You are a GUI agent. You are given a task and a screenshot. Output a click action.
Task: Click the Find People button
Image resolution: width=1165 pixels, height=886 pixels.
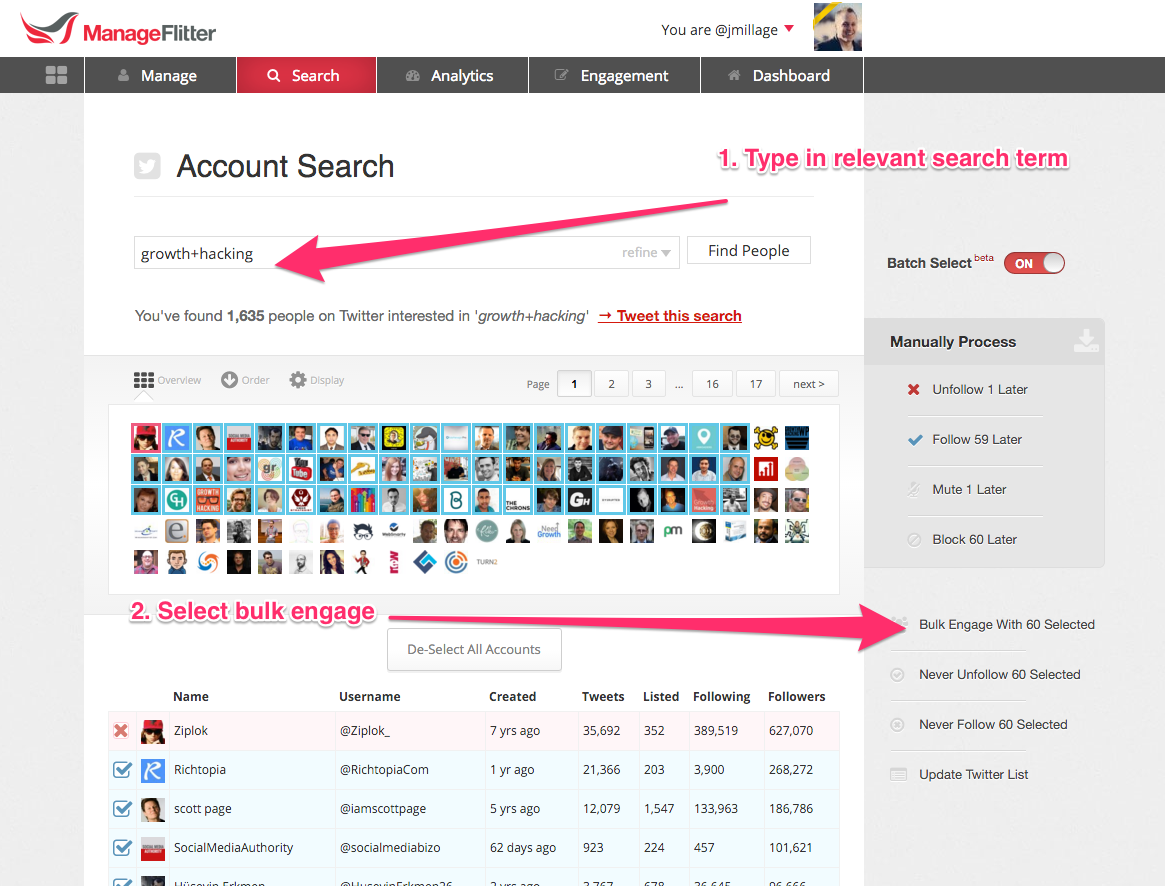point(749,250)
